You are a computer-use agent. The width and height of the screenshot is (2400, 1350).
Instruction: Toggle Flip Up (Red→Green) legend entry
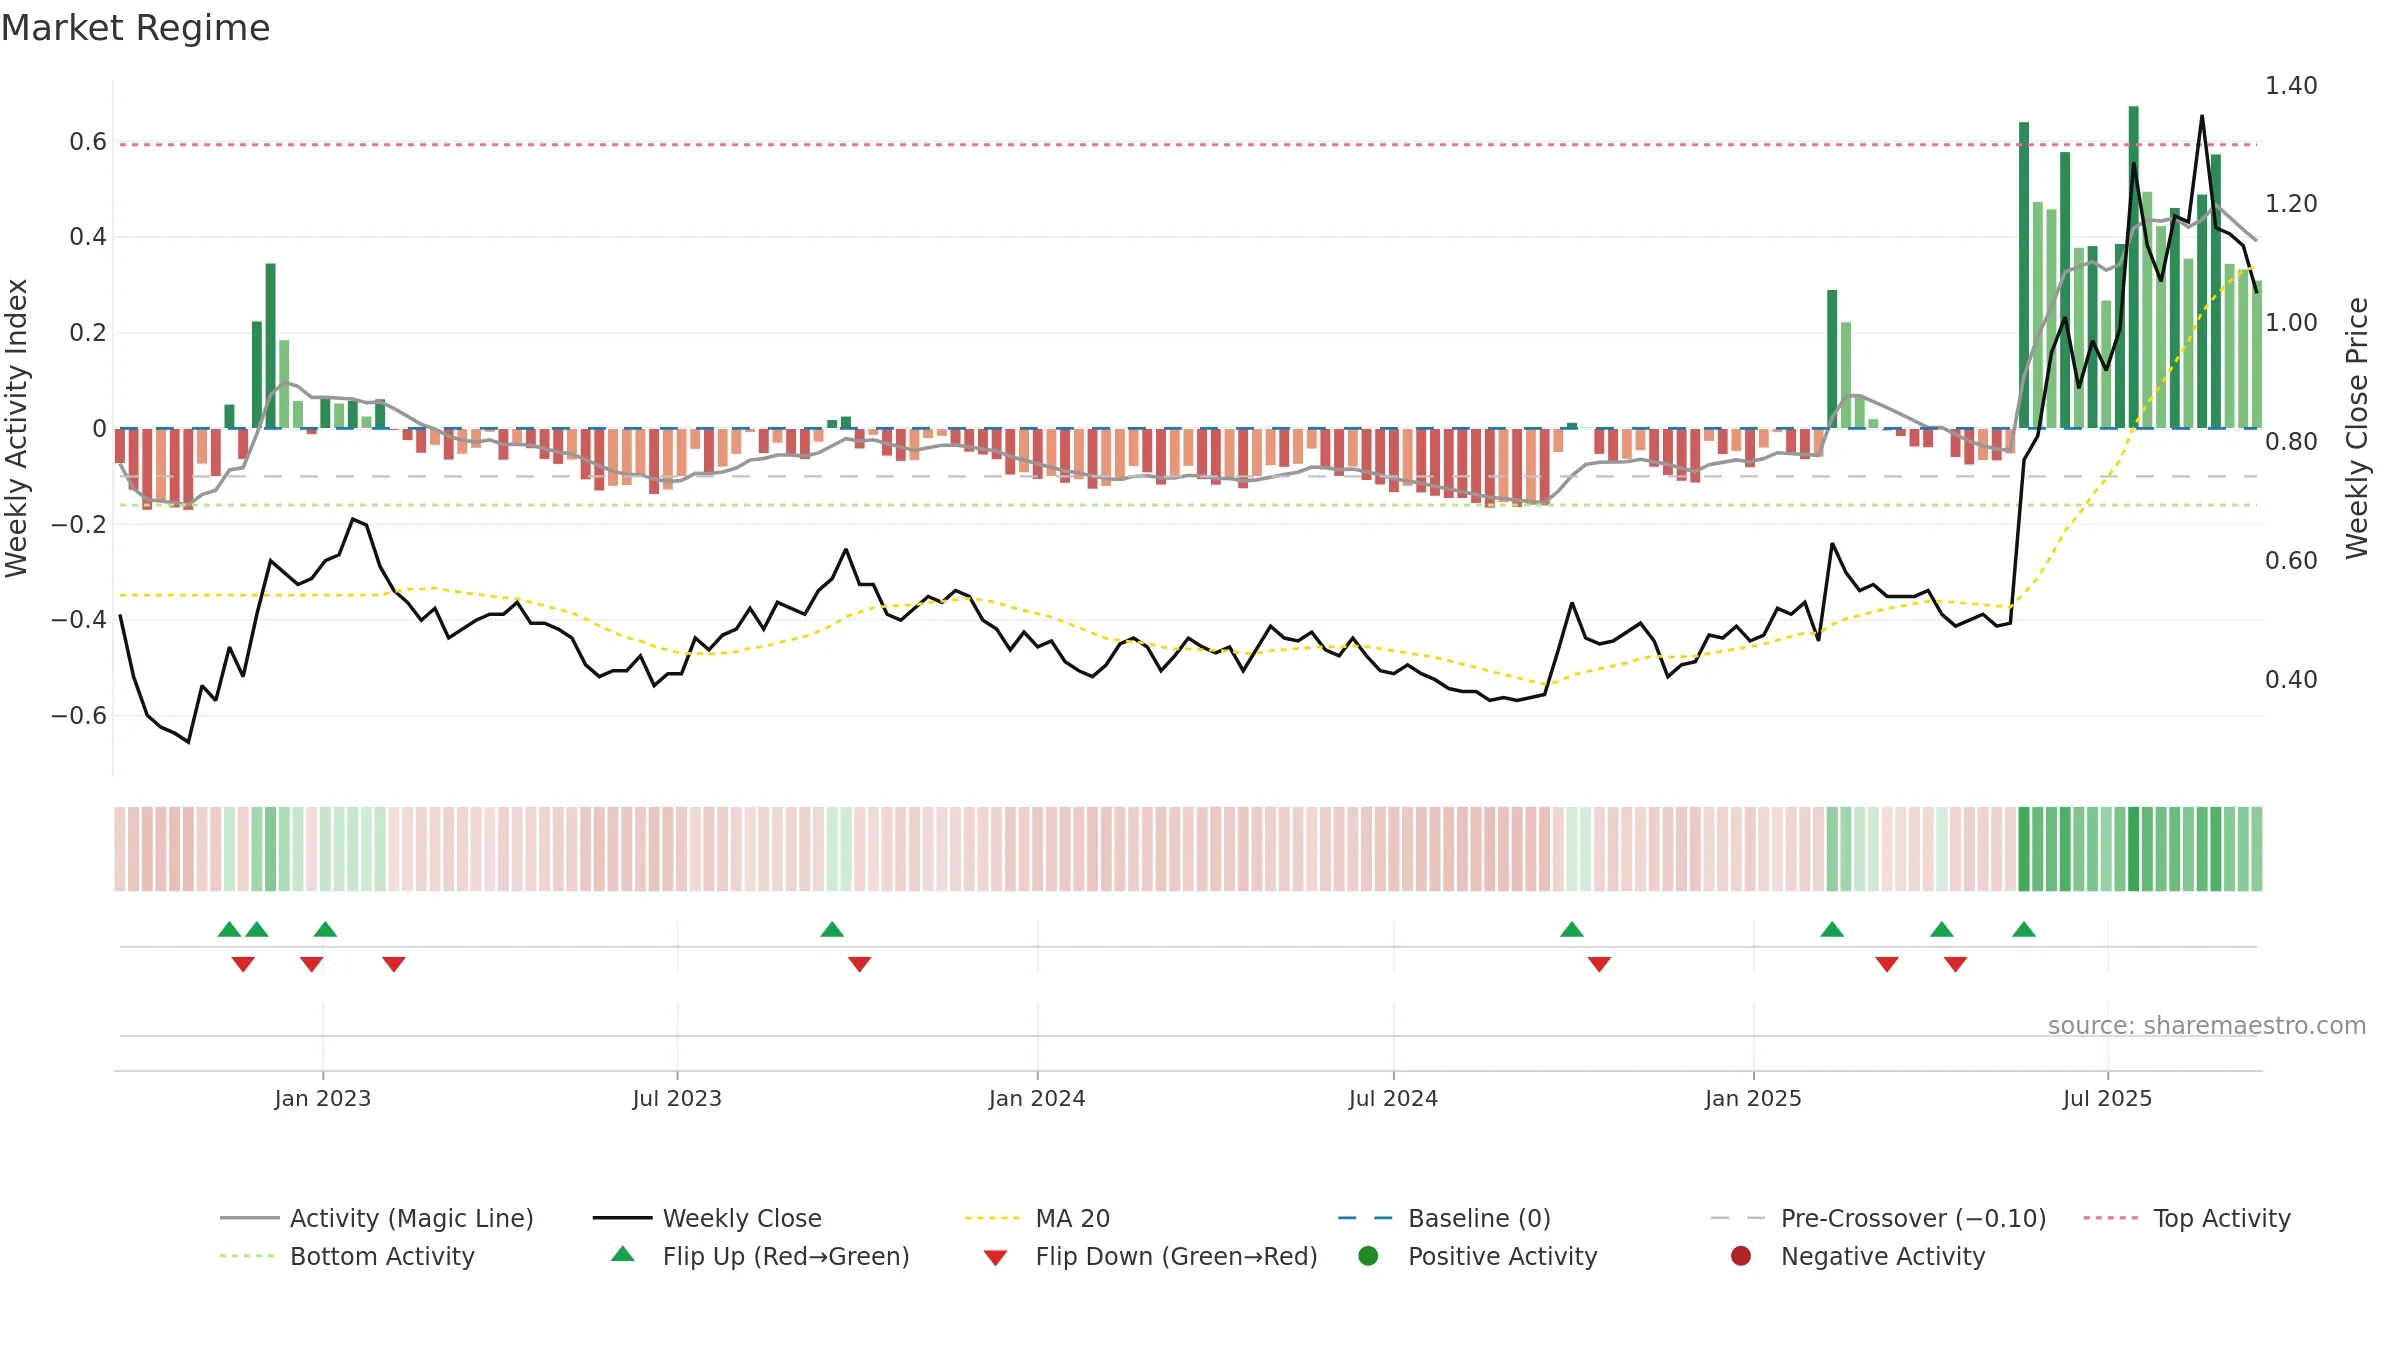pyautogui.click(x=760, y=1256)
